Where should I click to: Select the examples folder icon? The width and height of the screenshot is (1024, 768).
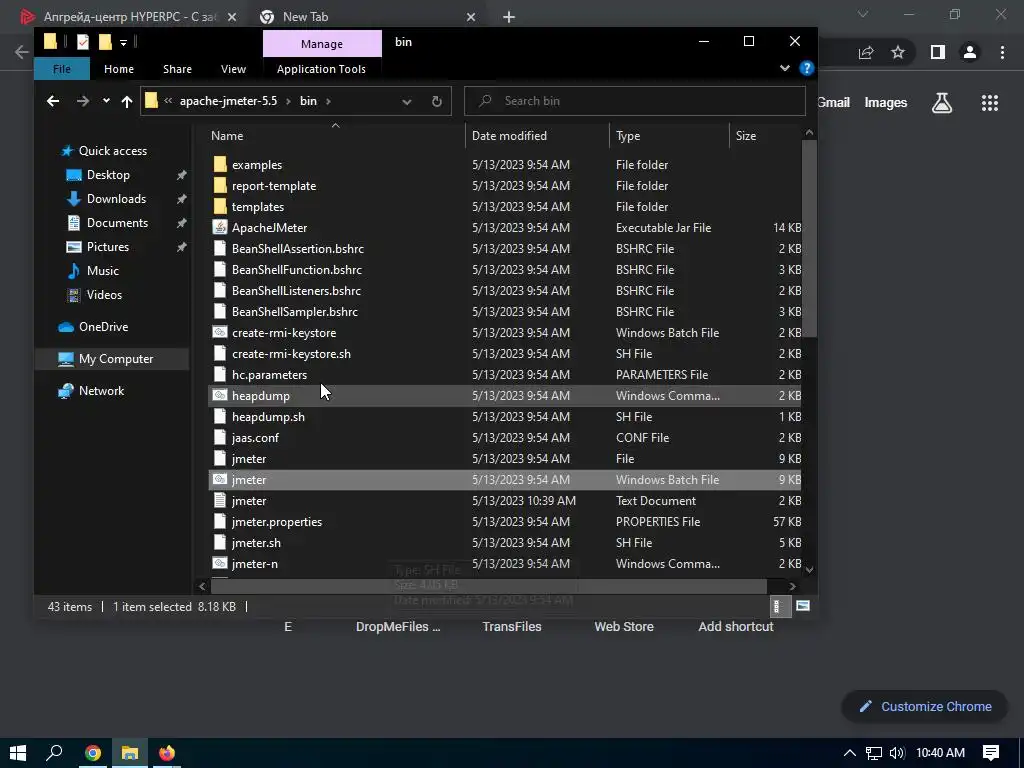tap(220, 165)
